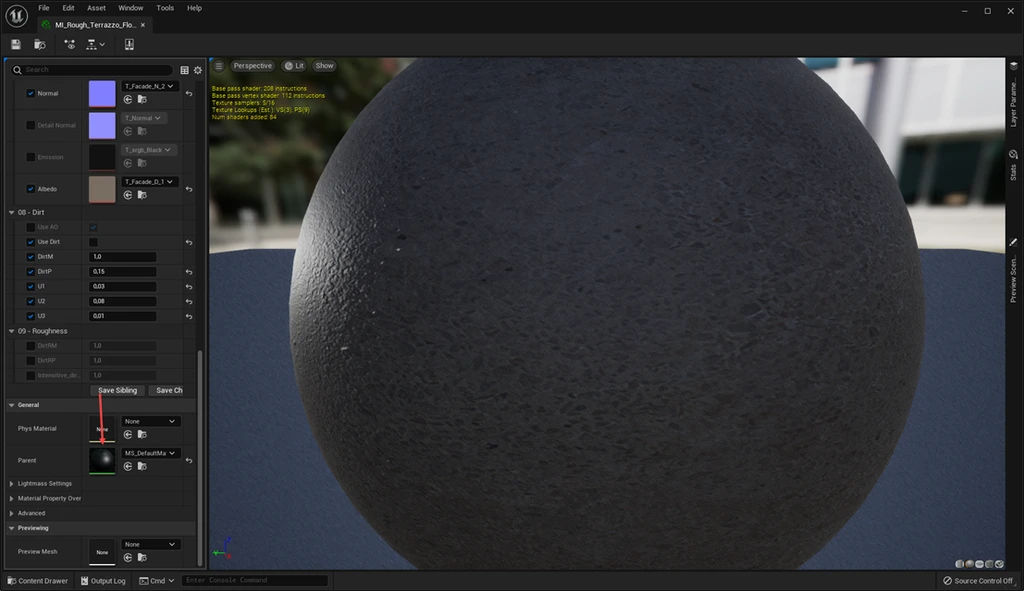Browse to Preview Mesh in Content Browser

coord(142,557)
